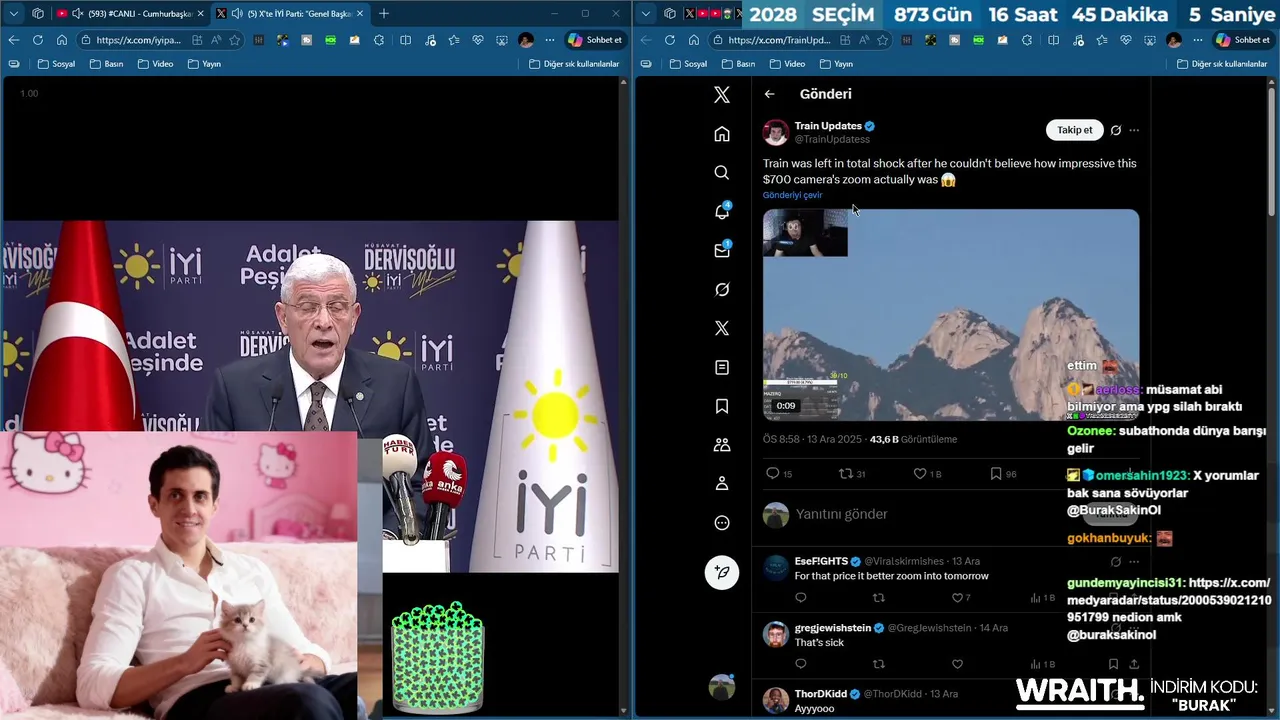Open Grok icon in X sidebar

tap(722, 290)
